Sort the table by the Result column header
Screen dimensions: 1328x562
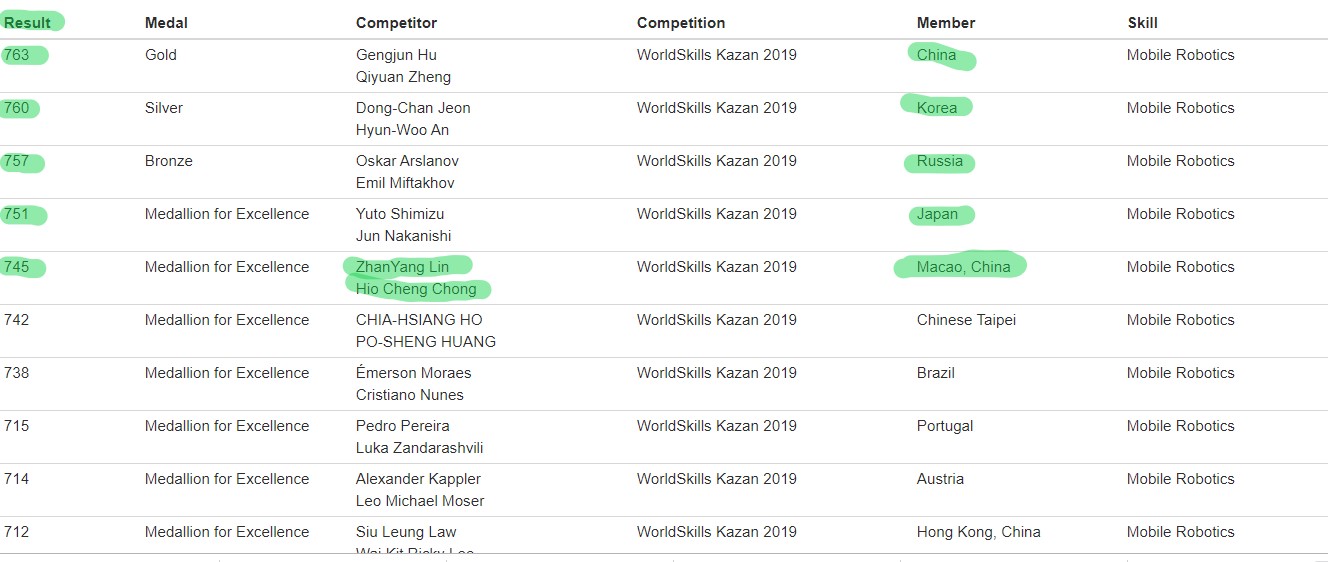tap(27, 23)
